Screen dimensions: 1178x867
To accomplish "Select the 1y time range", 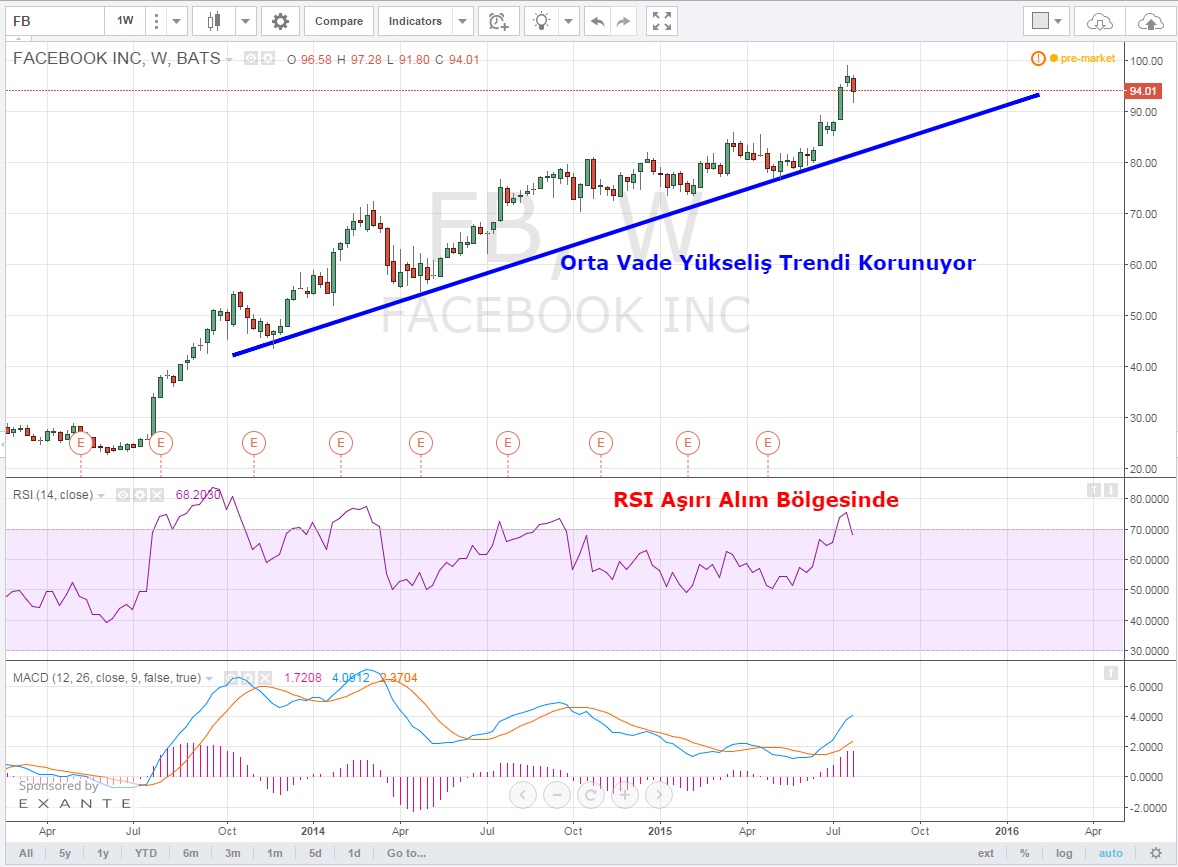I will (103, 853).
